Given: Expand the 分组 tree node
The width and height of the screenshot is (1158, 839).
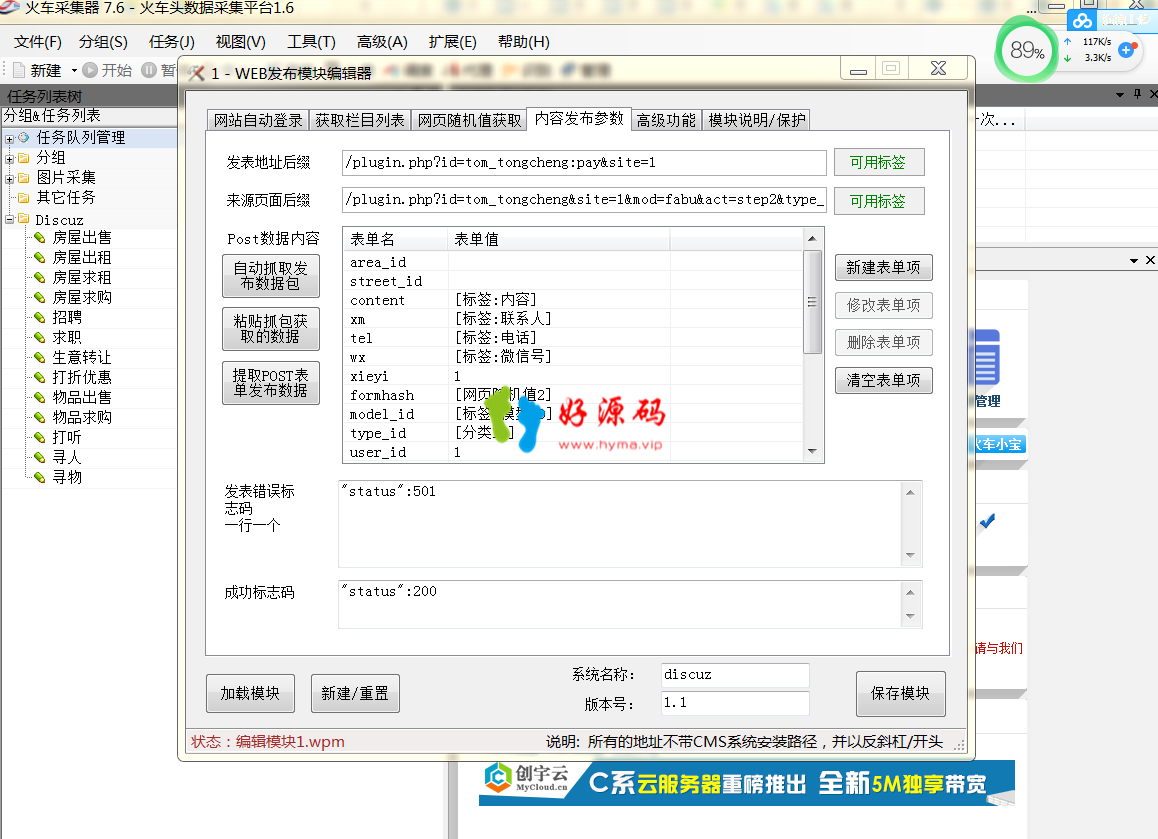Looking at the screenshot, I should (x=10, y=159).
